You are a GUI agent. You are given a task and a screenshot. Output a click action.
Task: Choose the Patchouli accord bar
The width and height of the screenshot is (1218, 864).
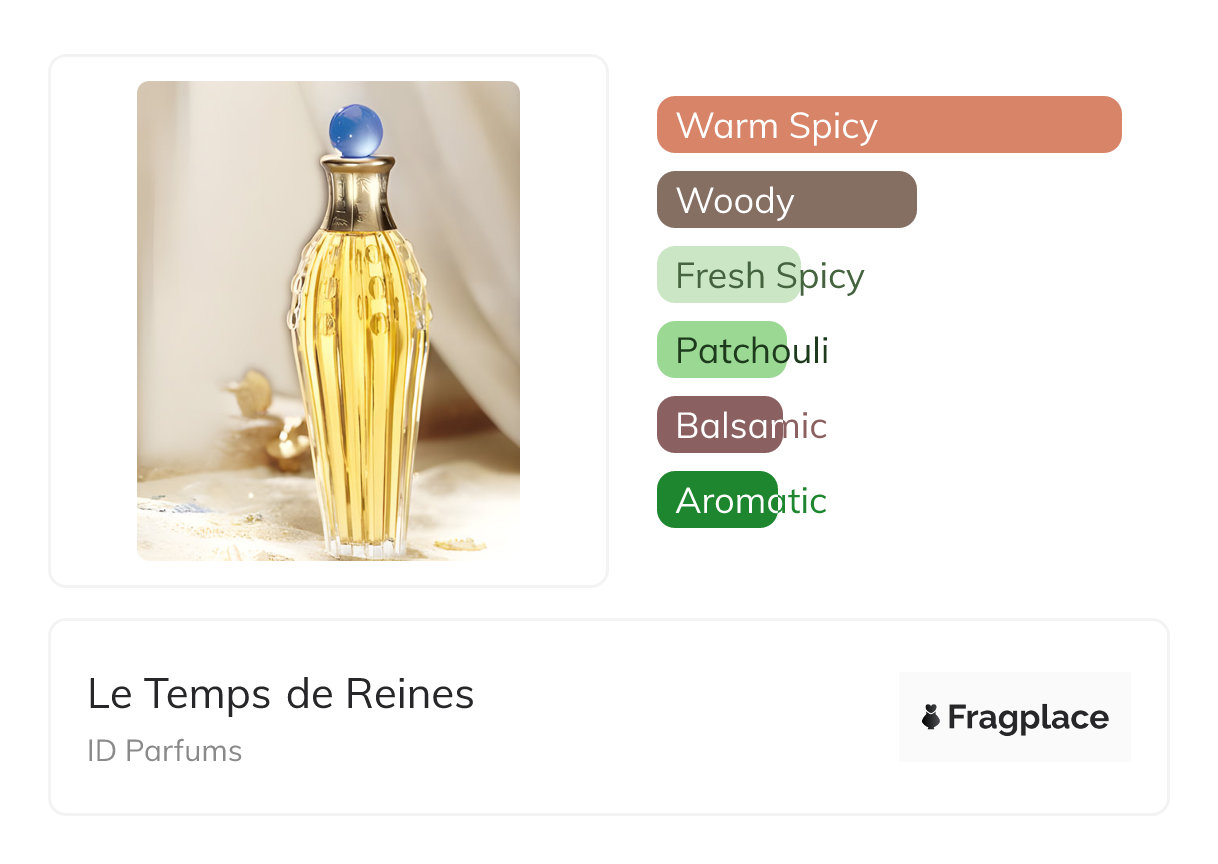click(x=721, y=350)
